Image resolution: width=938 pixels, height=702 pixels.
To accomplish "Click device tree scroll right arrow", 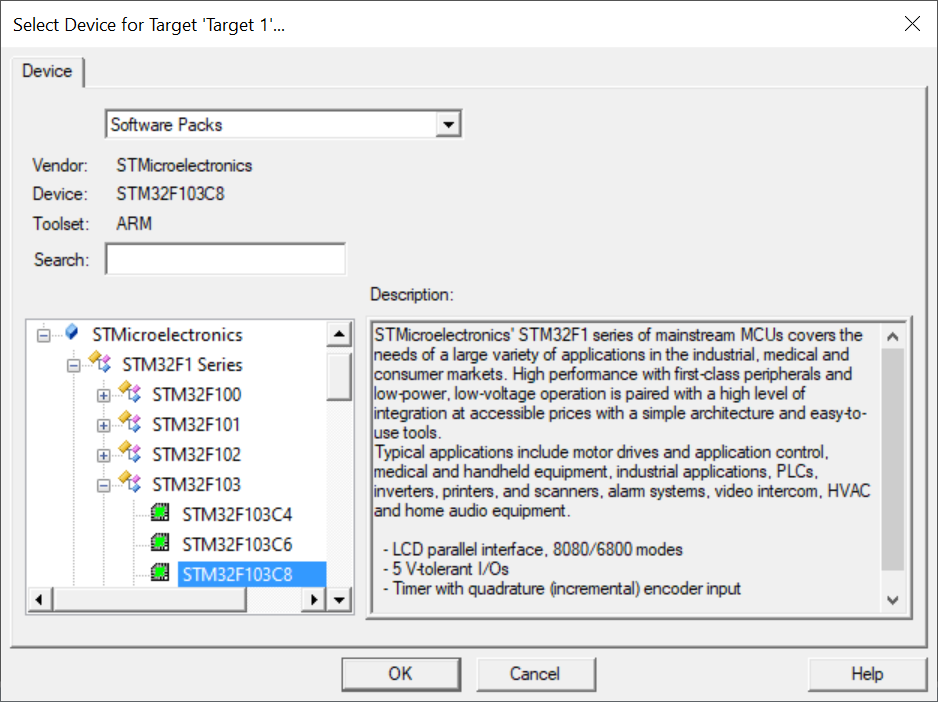I will coord(314,600).
